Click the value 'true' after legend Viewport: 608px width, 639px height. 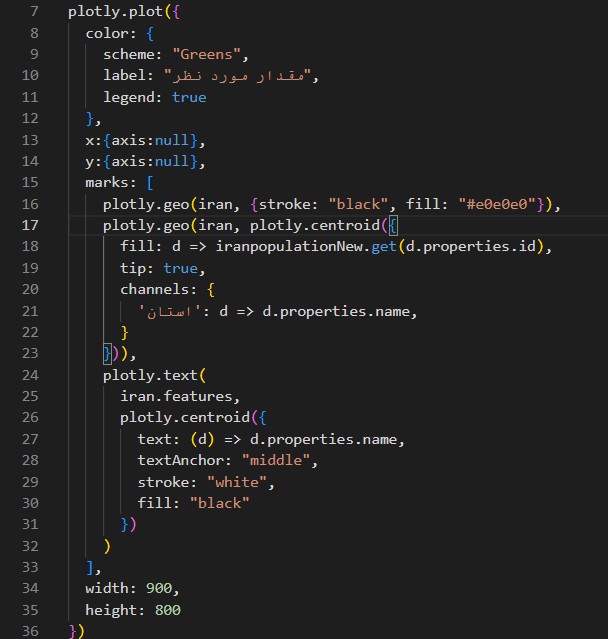point(189,97)
